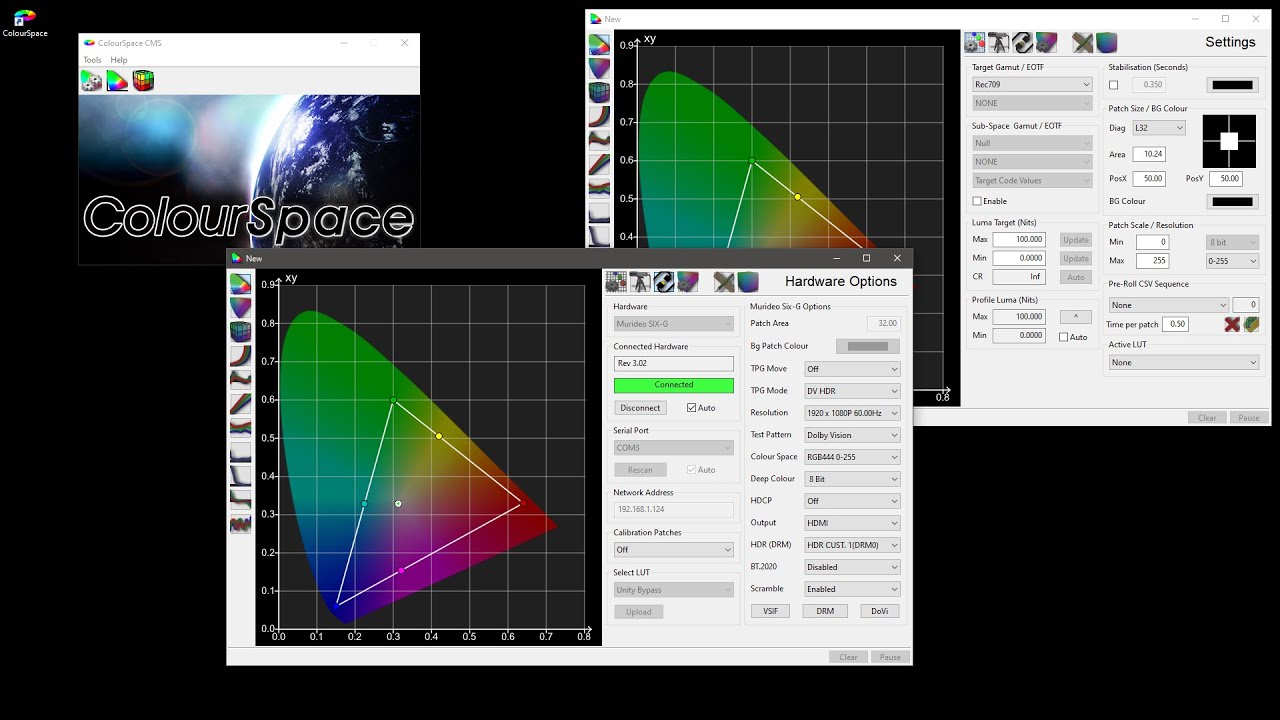This screenshot has width=1280, height=720.
Task: Click the patch position preview square
Action: (1229, 141)
